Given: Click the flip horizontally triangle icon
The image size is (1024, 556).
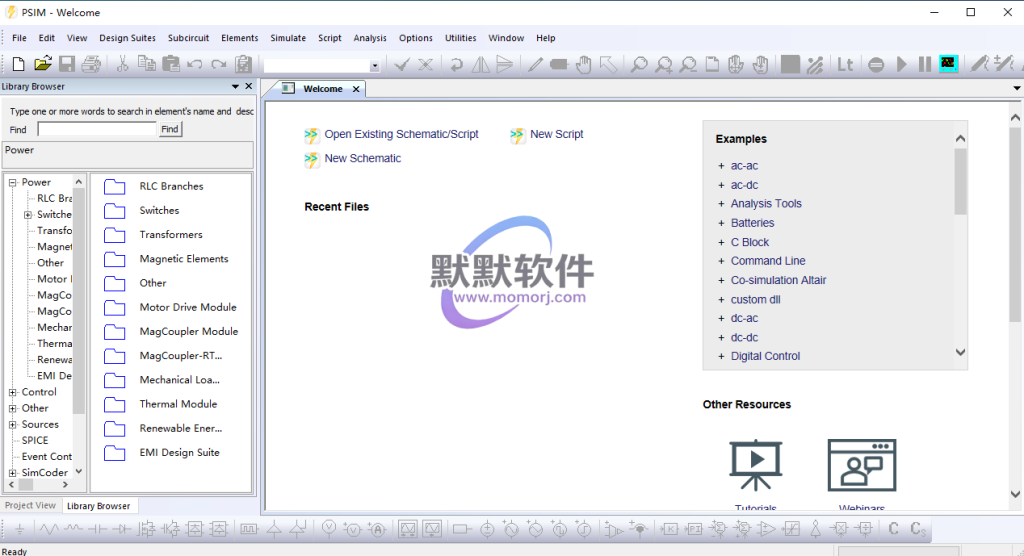Looking at the screenshot, I should coord(481,64).
